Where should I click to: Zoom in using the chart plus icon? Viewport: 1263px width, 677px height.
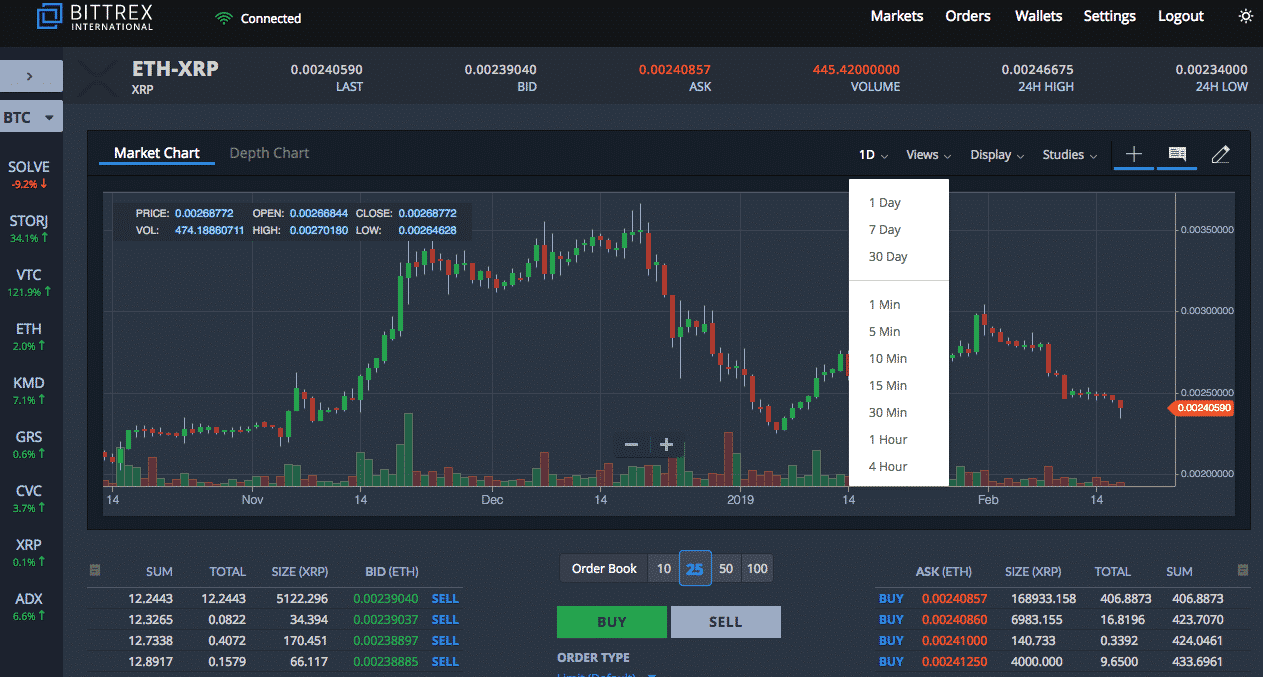click(x=666, y=444)
